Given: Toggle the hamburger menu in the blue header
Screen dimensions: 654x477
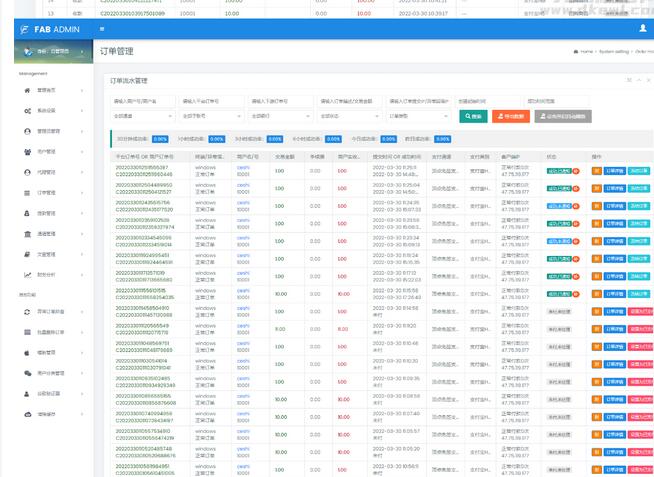Looking at the screenshot, I should pyautogui.click(x=102, y=29).
